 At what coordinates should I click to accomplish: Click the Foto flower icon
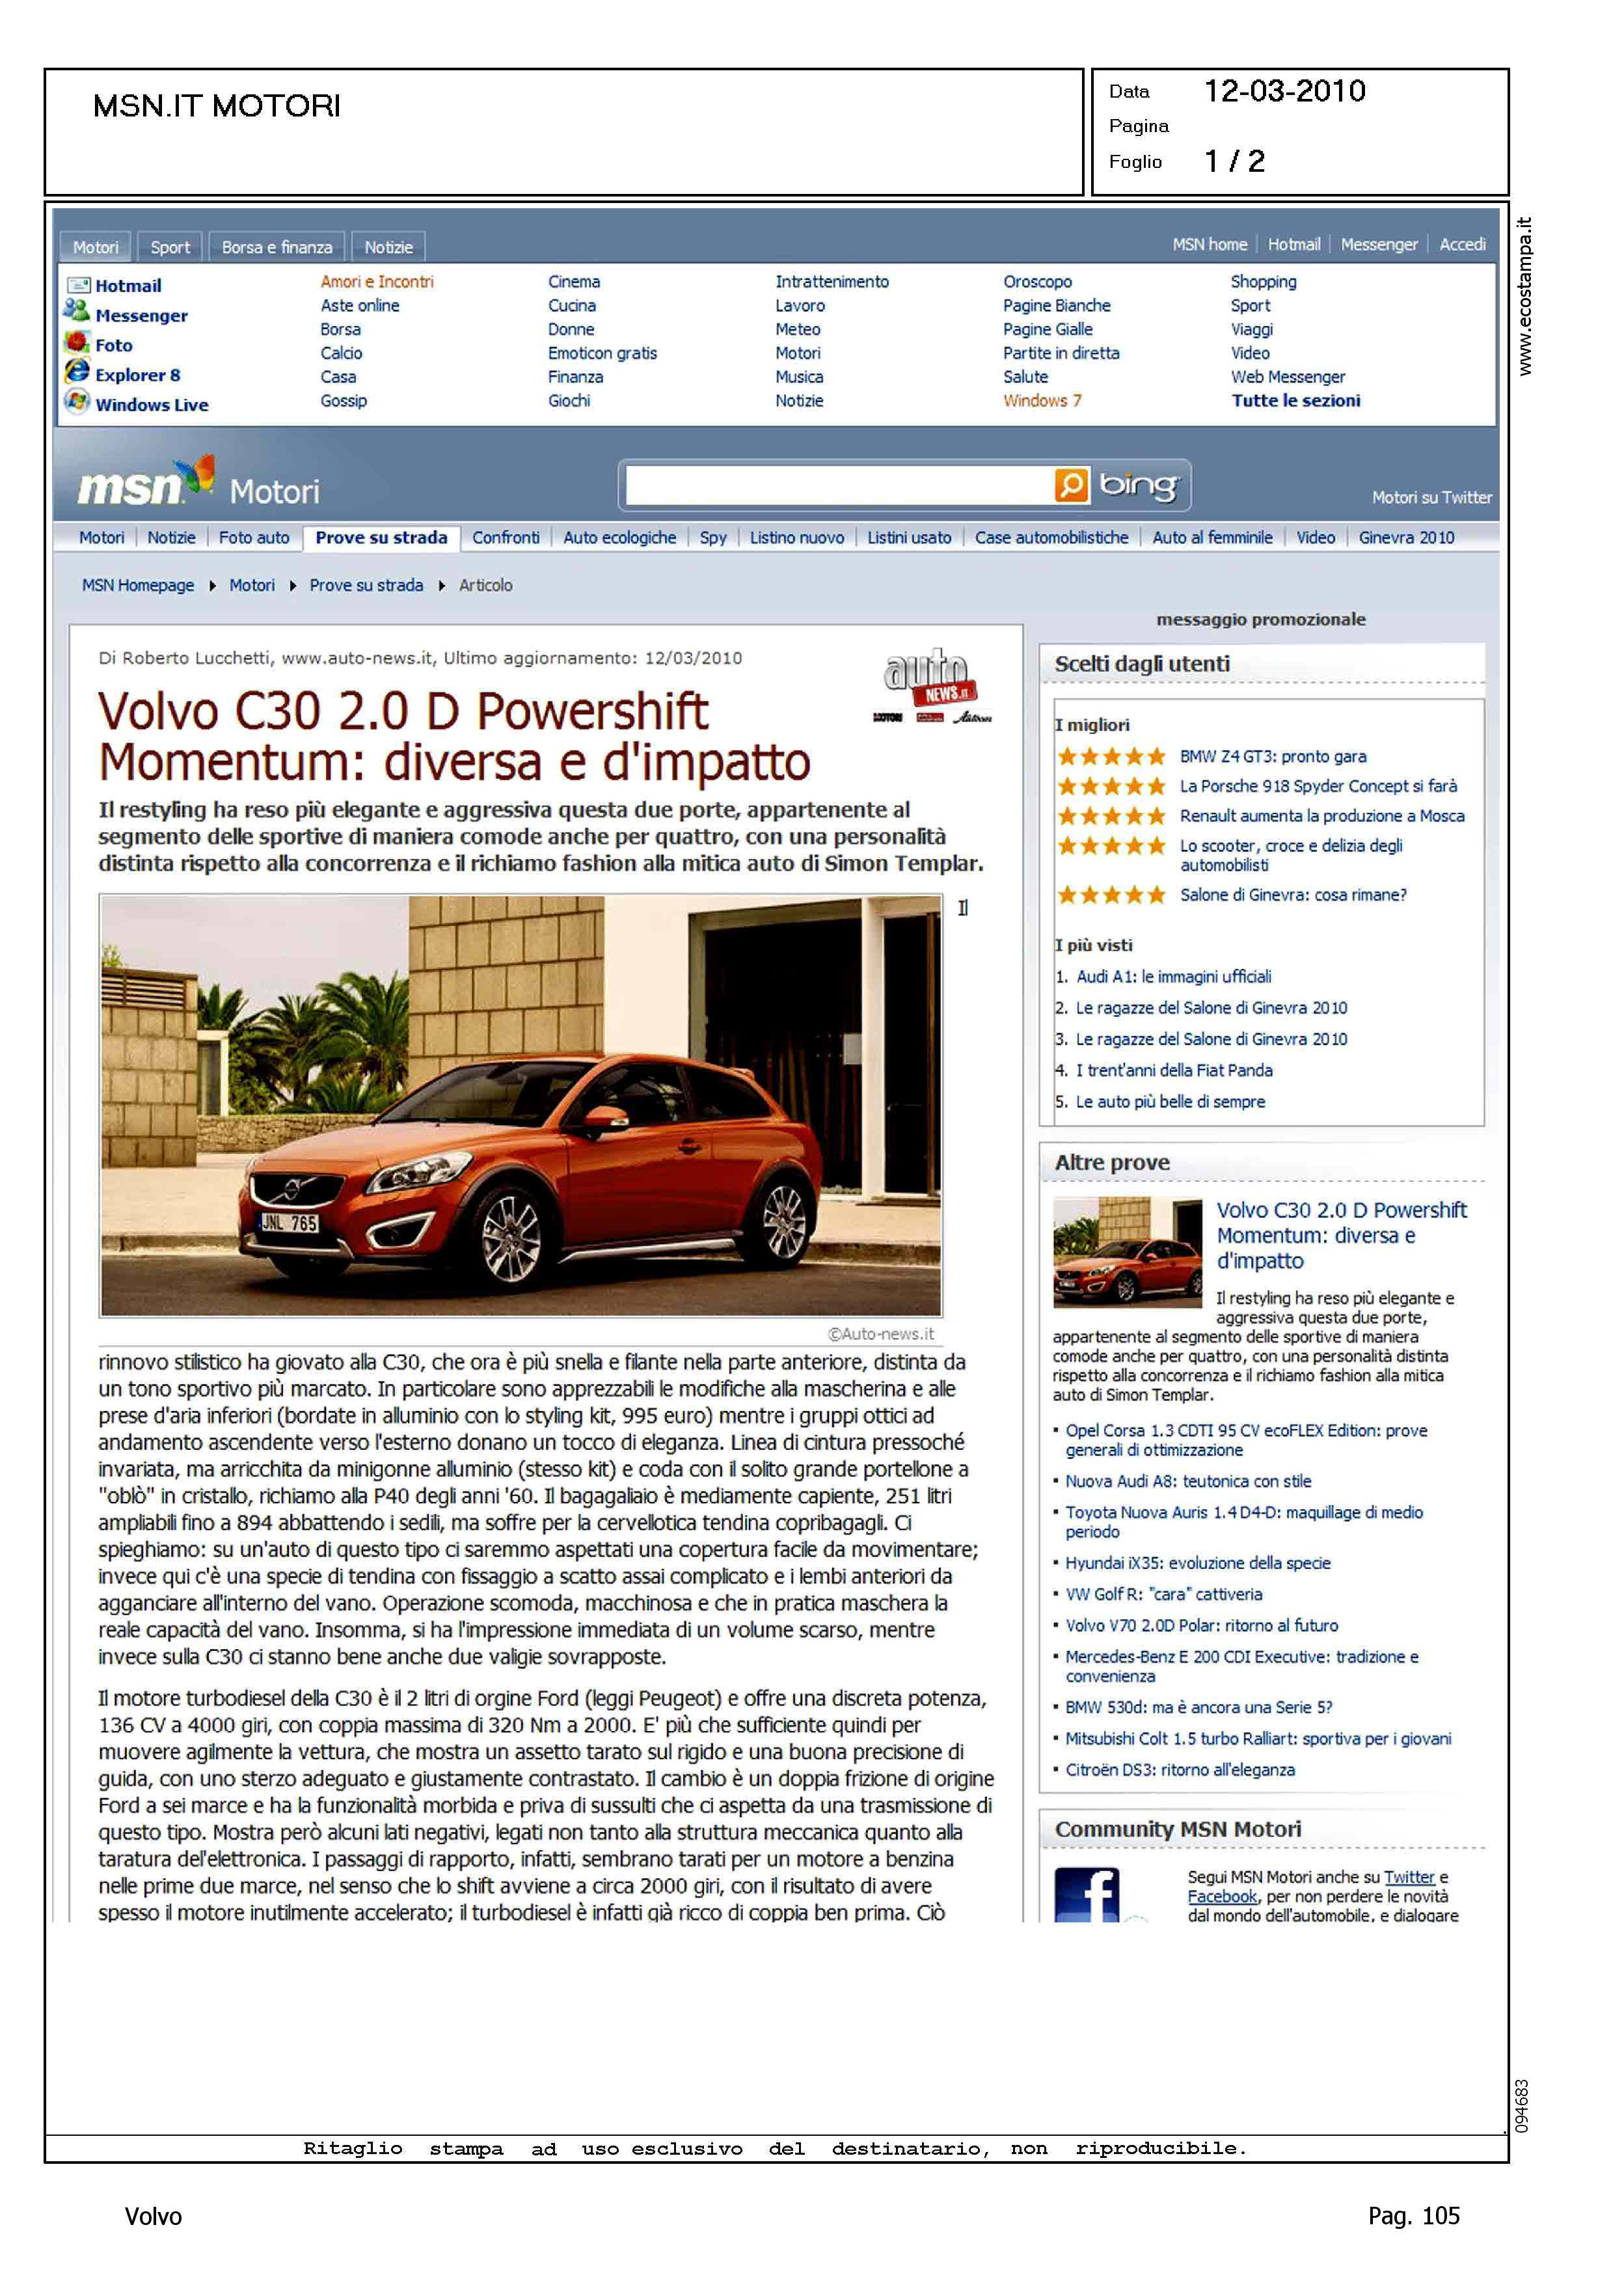(77, 343)
